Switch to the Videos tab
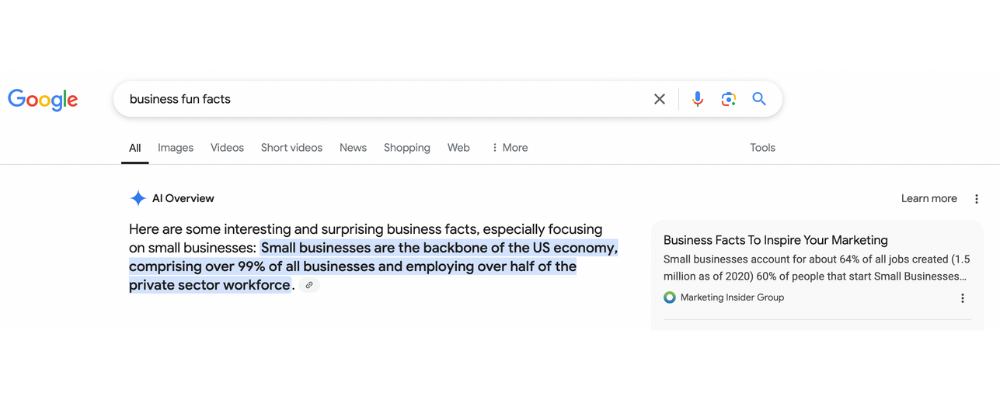Viewport: 1000px width, 400px height. [x=227, y=147]
